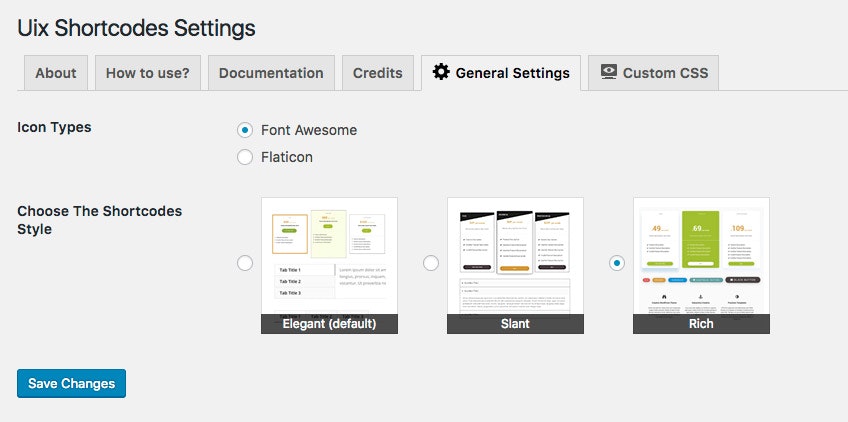Image resolution: width=848 pixels, height=422 pixels.
Task: Select the Elegant (default) style radio button
Action: coord(245,263)
